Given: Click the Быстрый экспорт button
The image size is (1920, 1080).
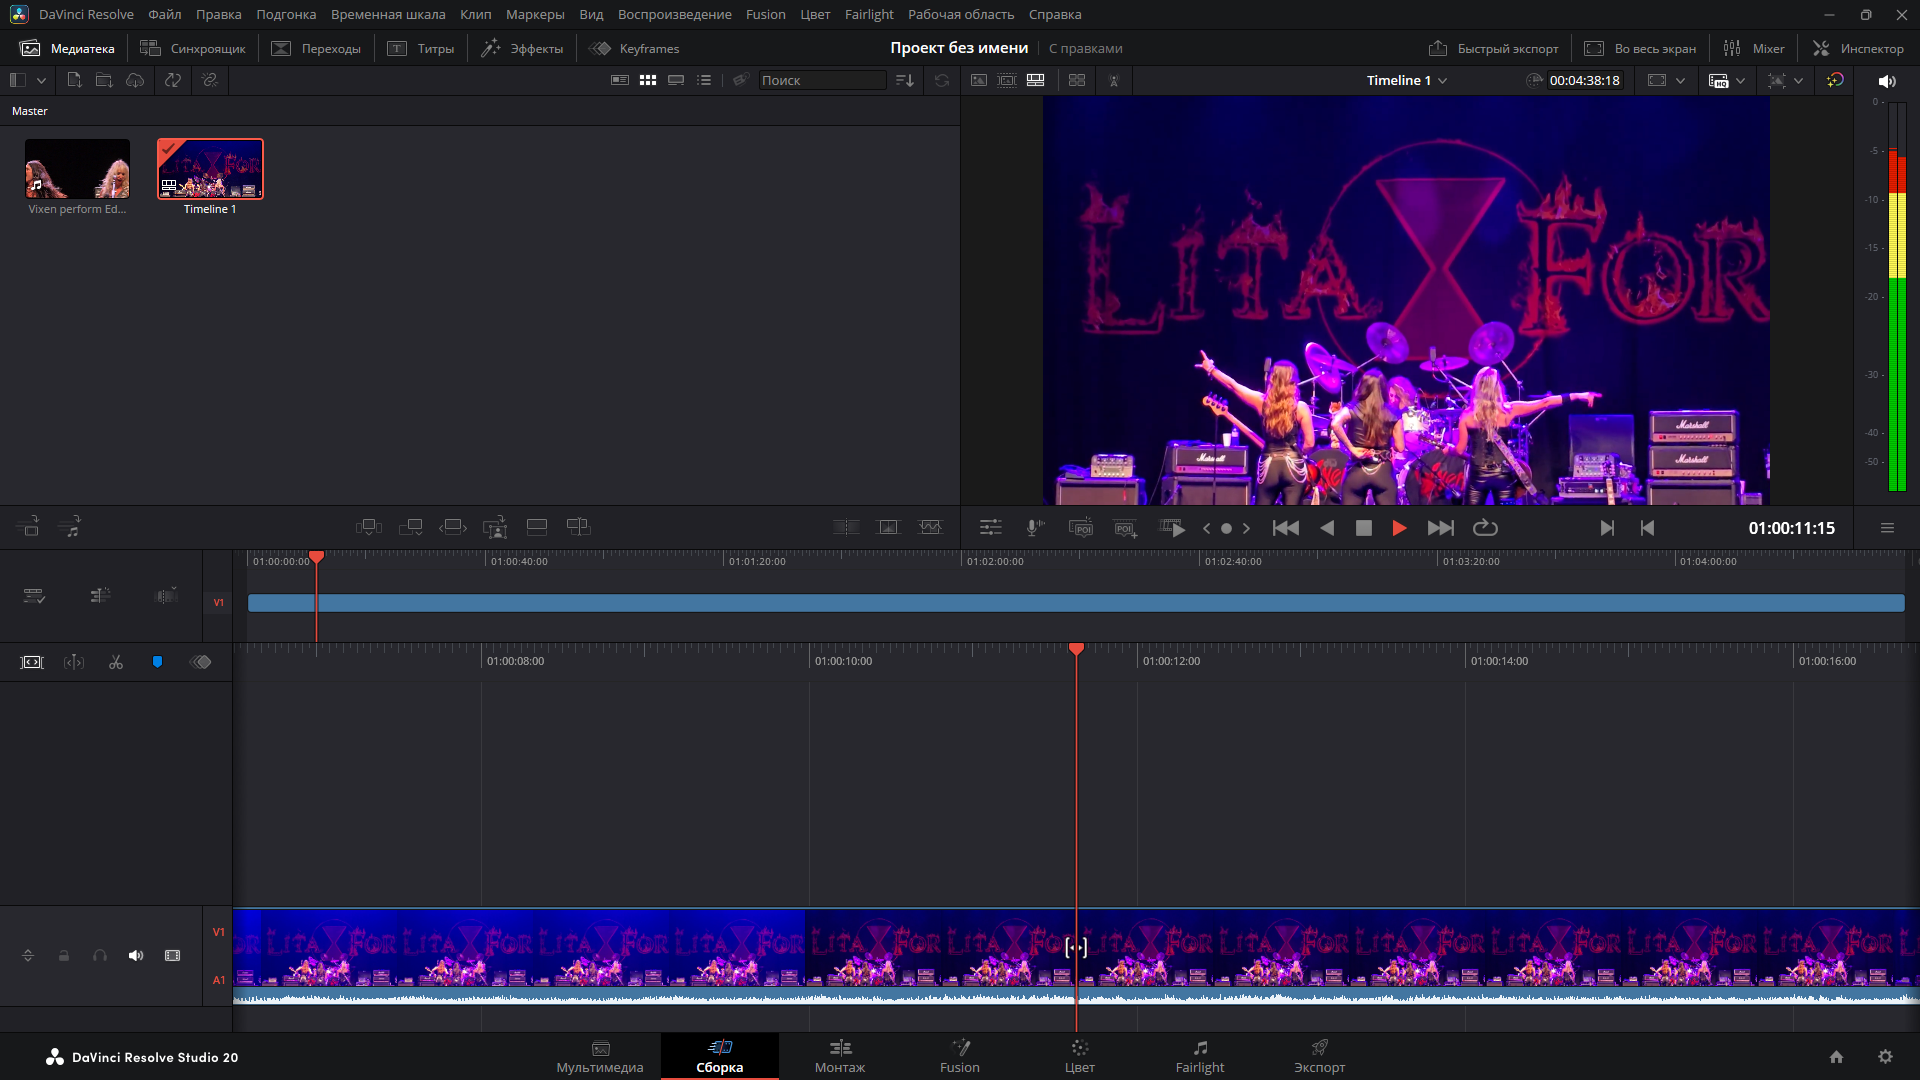Looking at the screenshot, I should coord(1494,48).
